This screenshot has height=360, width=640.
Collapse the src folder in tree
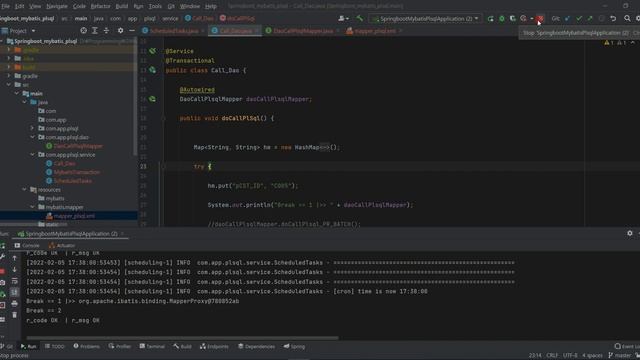(9, 84)
